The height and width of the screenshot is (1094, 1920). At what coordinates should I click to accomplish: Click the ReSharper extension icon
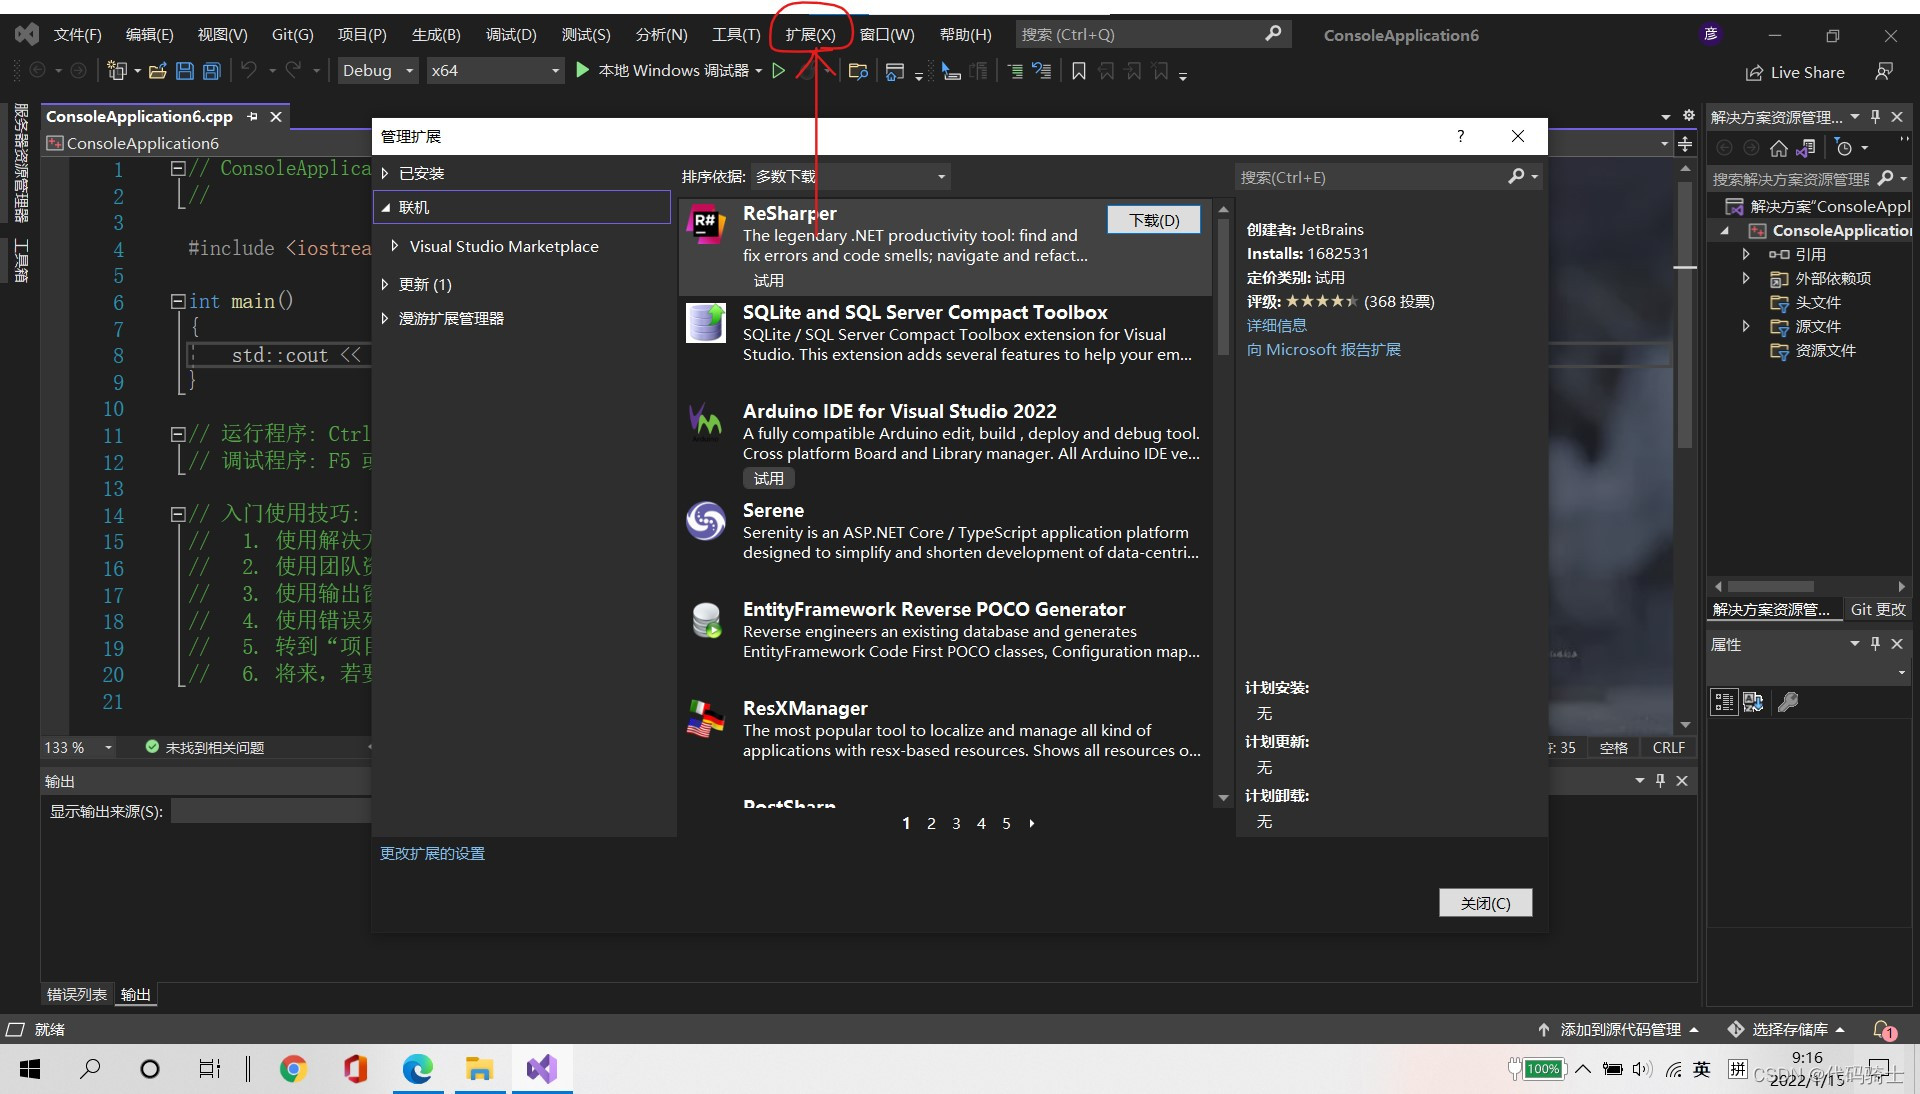coord(706,224)
